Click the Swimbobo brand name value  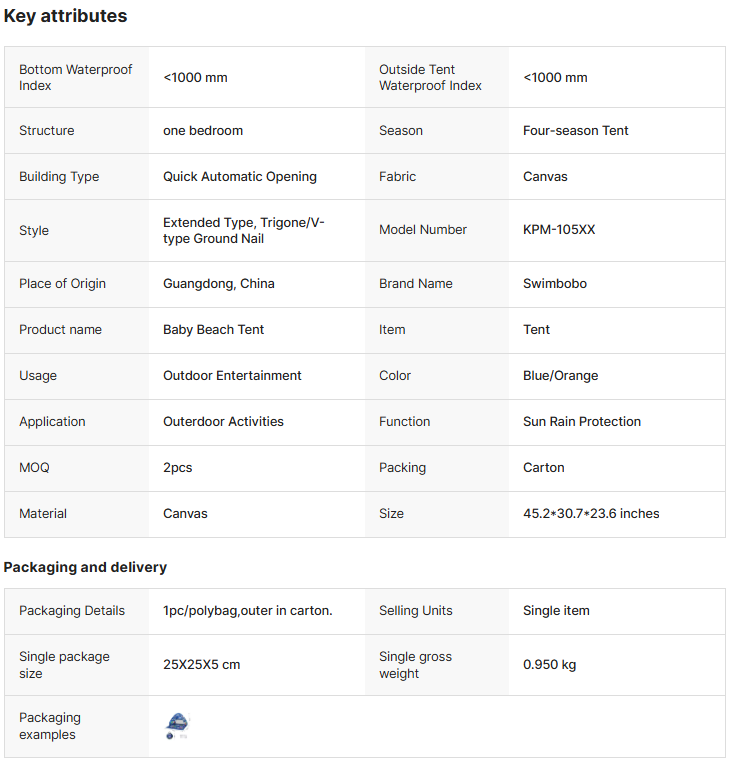coord(555,284)
